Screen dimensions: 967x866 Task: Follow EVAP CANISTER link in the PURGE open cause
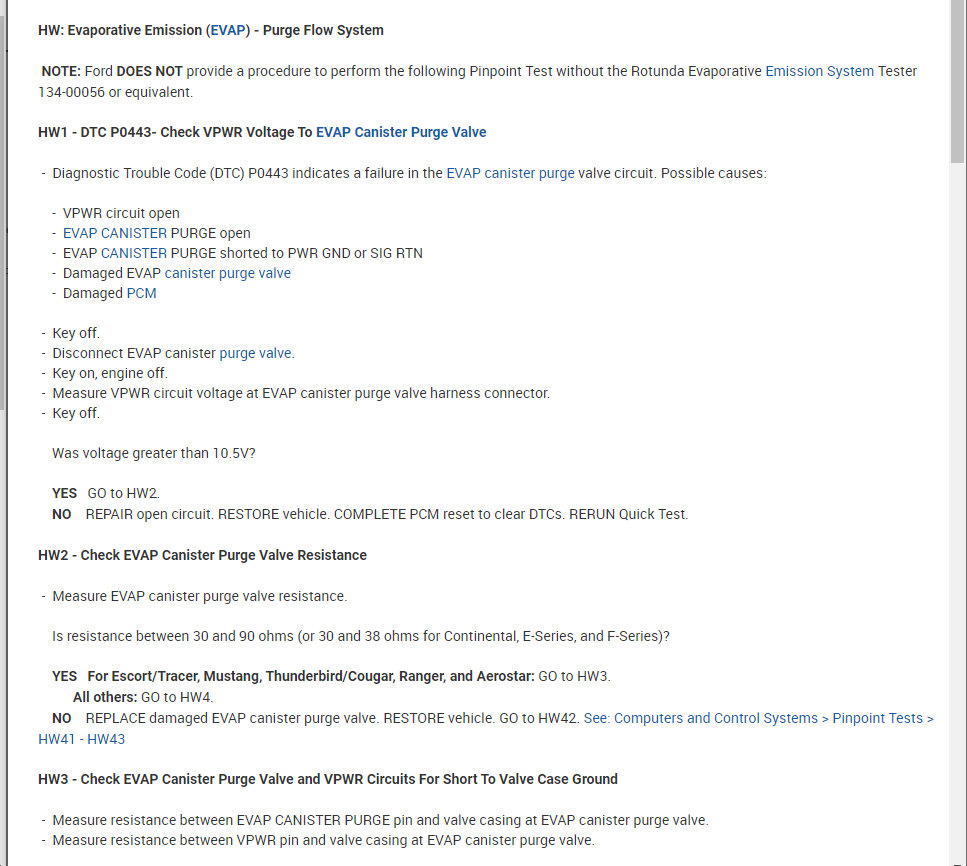(x=115, y=233)
